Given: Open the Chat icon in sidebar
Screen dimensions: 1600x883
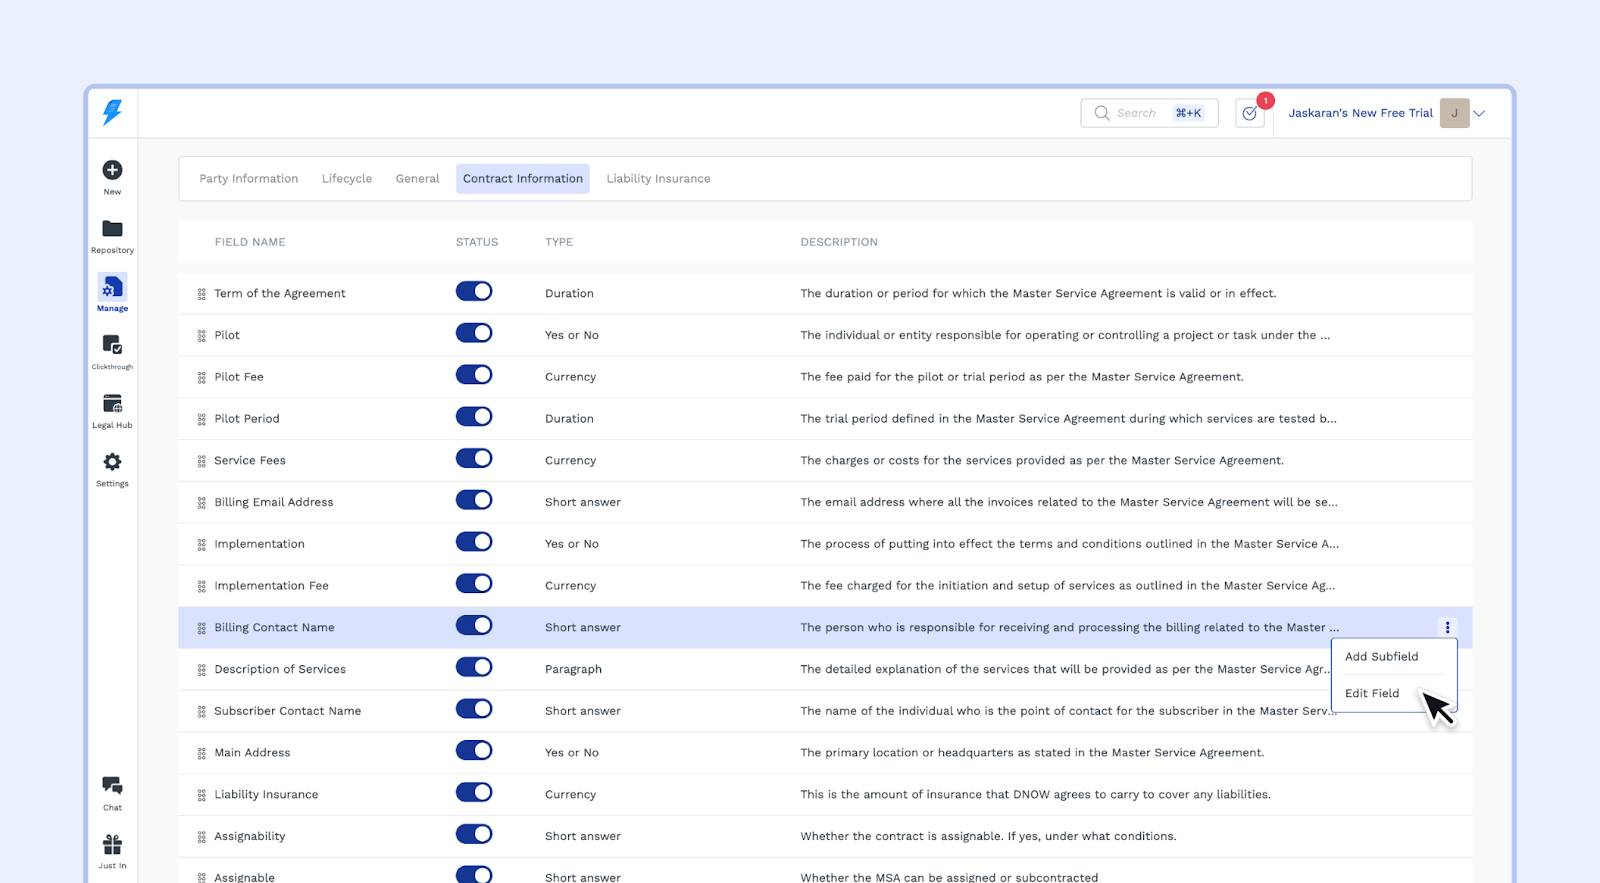Looking at the screenshot, I should [x=112, y=786].
